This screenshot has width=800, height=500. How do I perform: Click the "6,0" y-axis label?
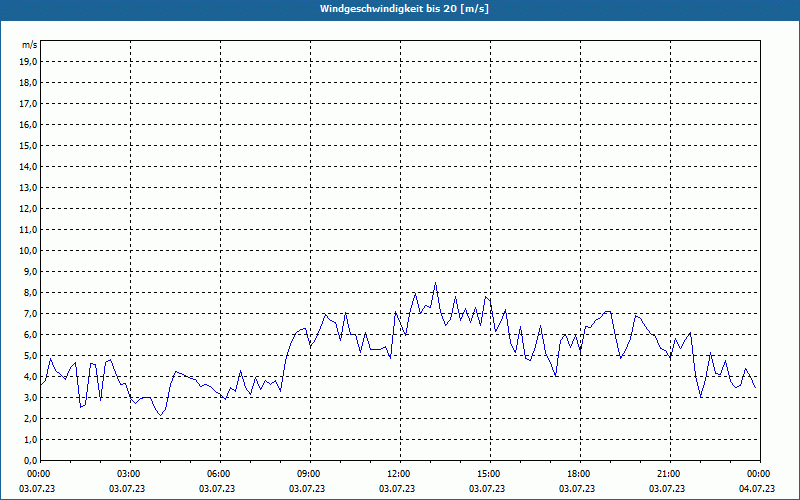pyautogui.click(x=31, y=335)
